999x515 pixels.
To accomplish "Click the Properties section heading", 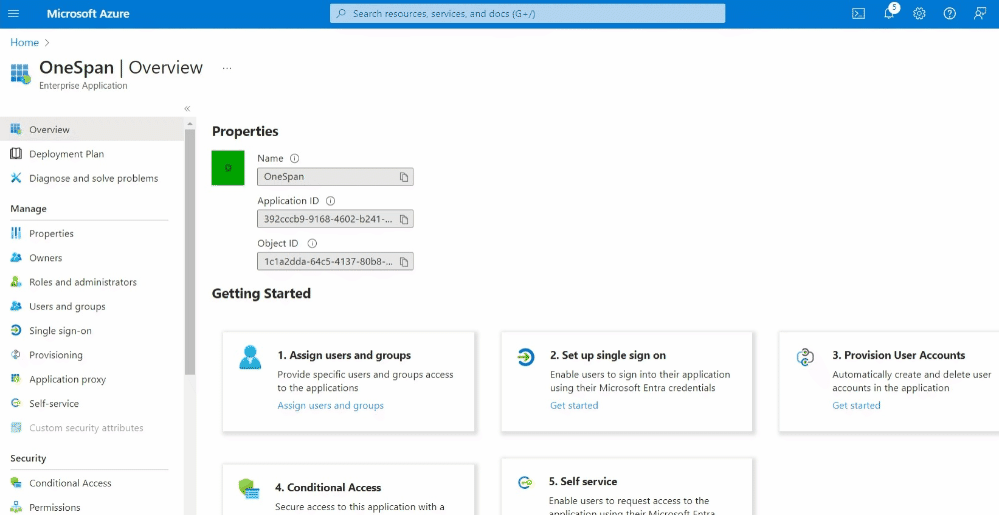I will coord(245,132).
